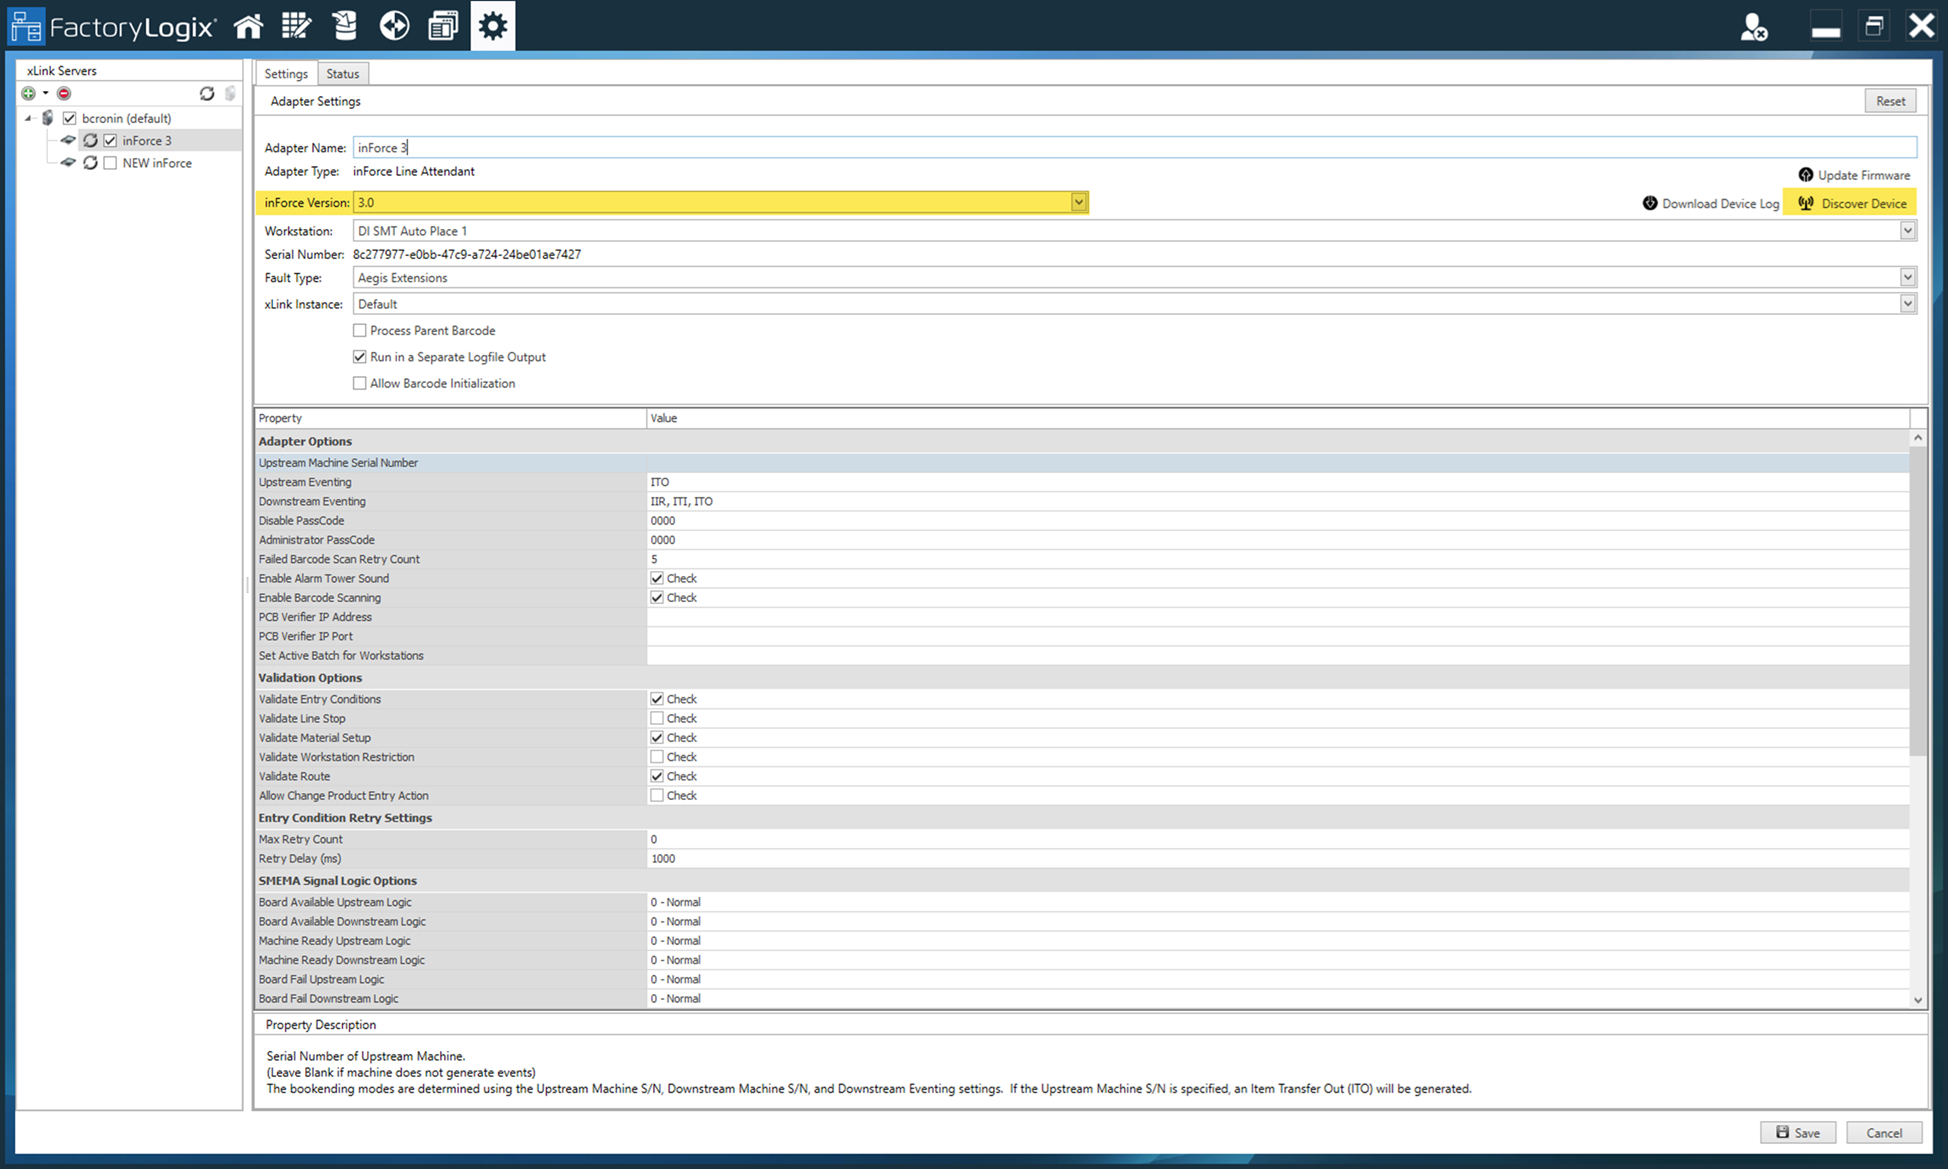Click the property grid scroll-up arrow
The height and width of the screenshot is (1169, 1948).
coord(1917,439)
